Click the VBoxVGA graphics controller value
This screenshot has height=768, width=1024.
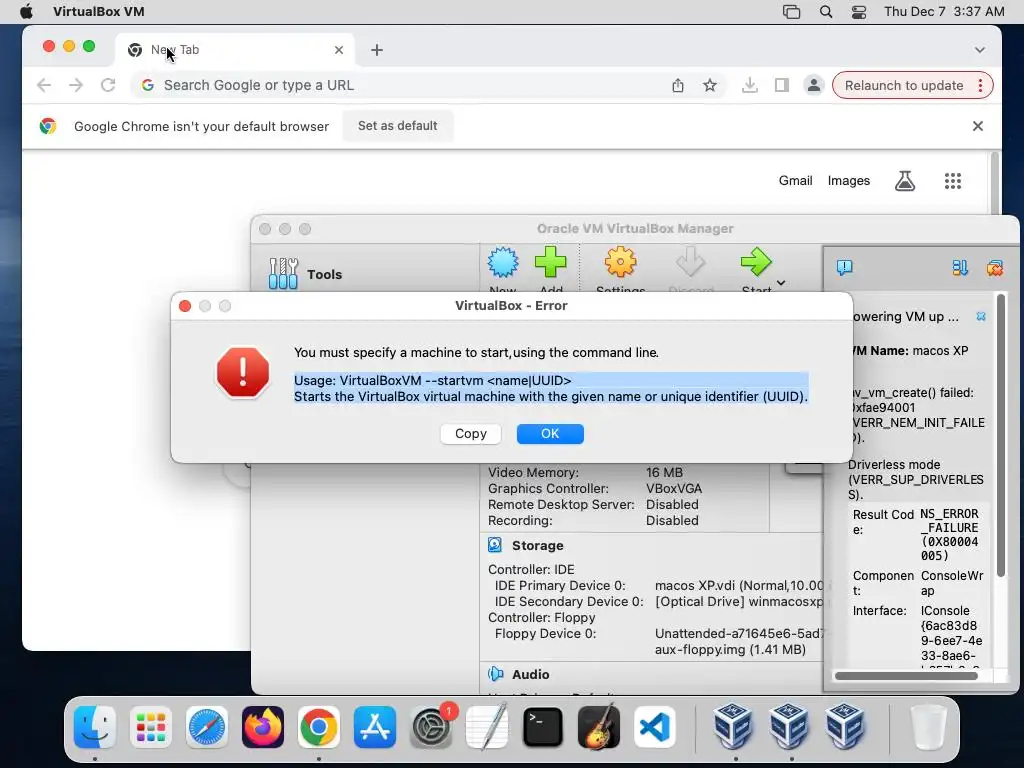[x=674, y=488]
